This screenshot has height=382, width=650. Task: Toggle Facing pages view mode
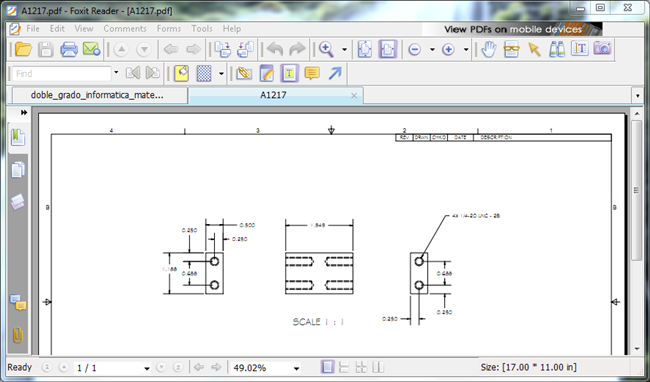378,367
